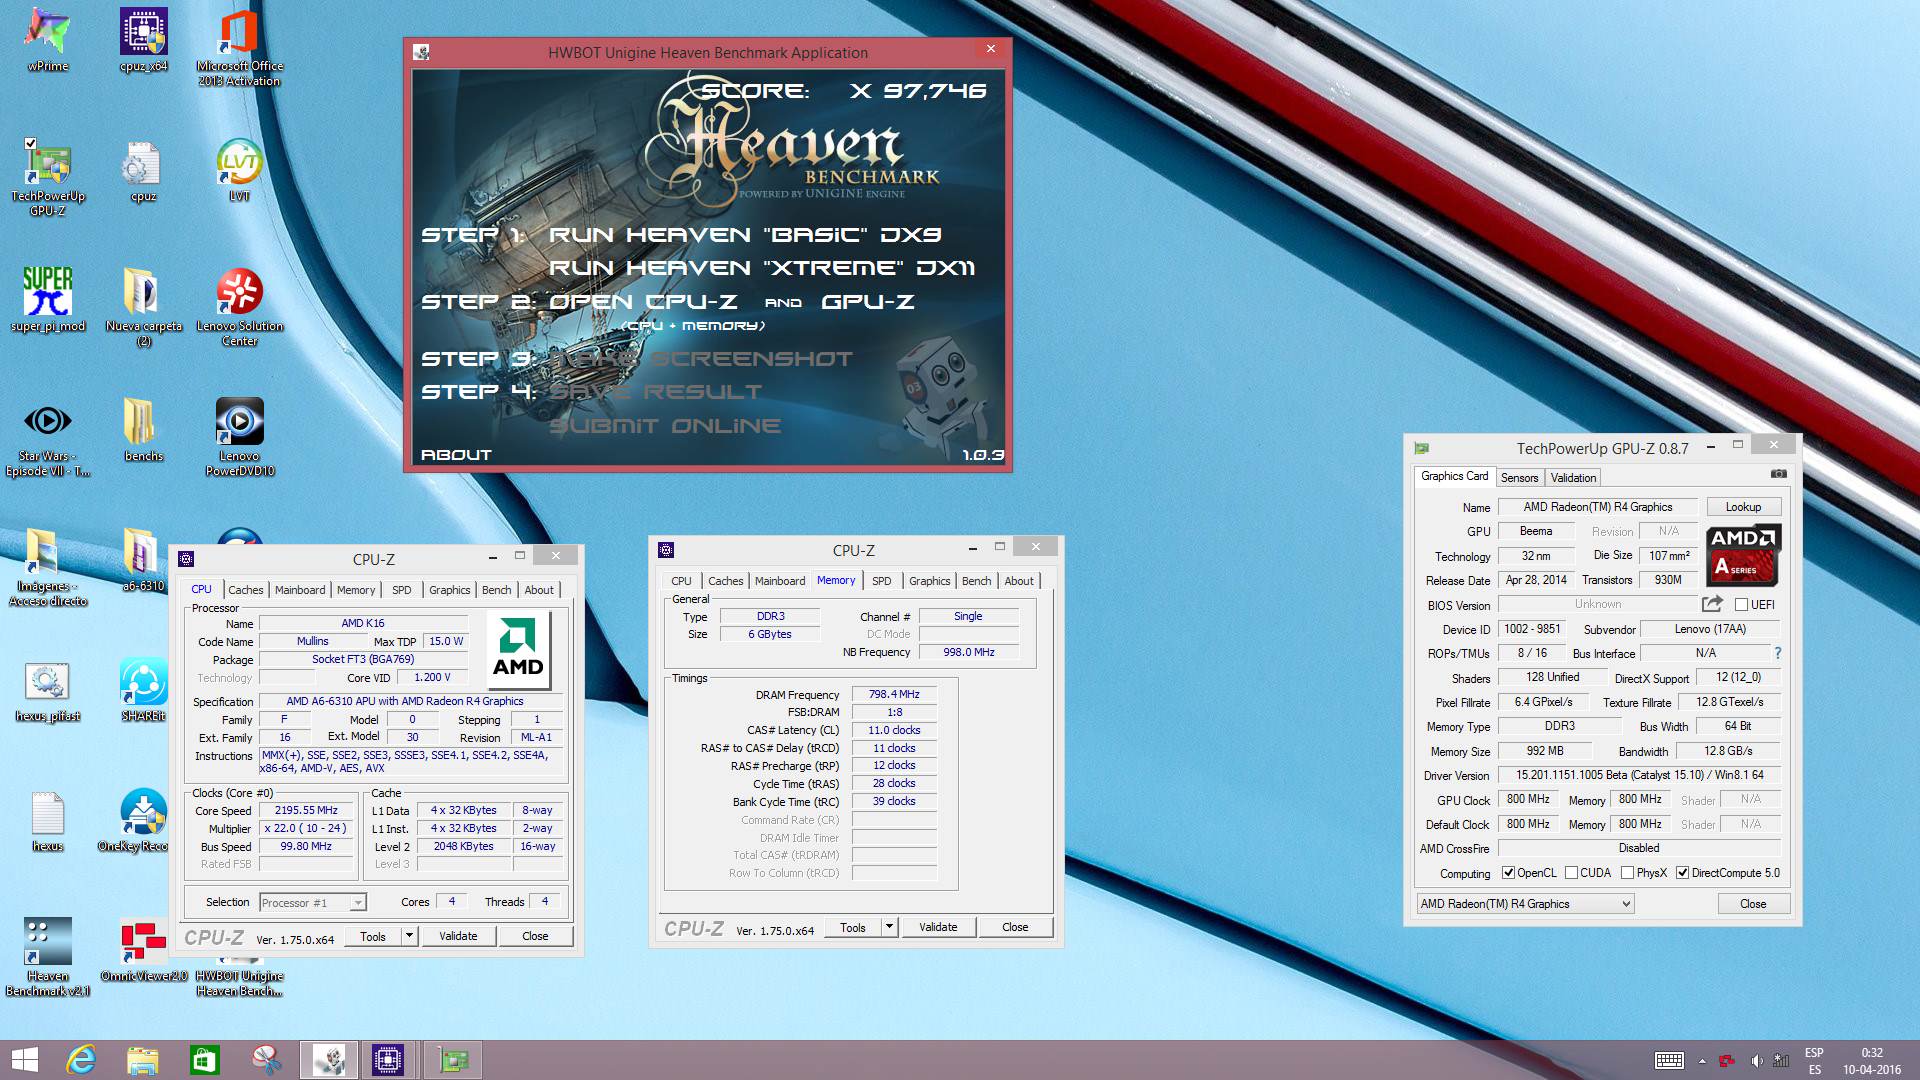
Task: Open the Star Wars Episode VII file
Action: 47,437
